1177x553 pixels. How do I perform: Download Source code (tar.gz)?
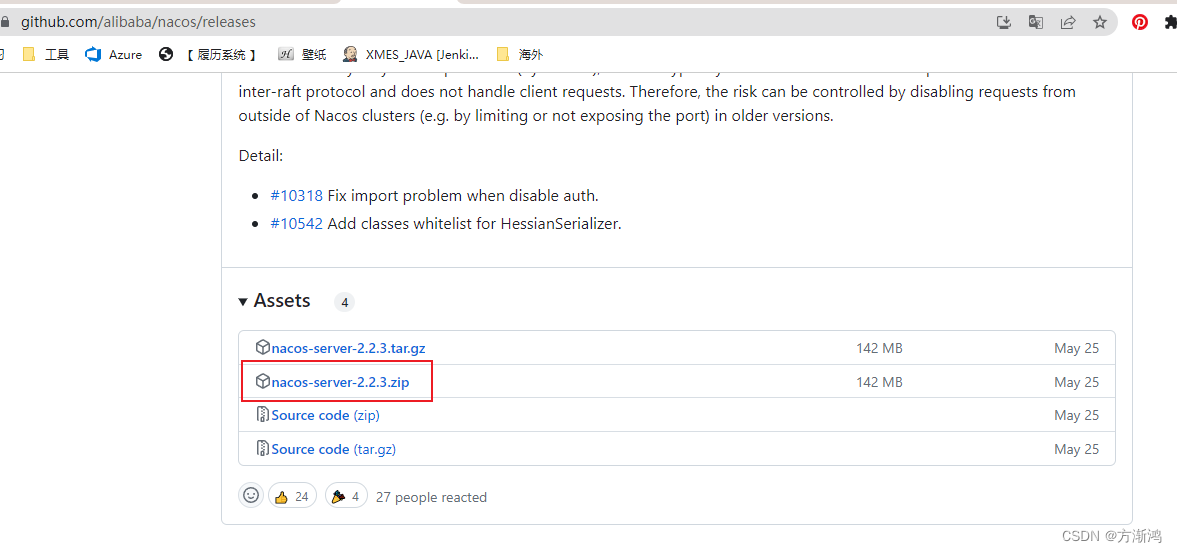click(x=333, y=449)
